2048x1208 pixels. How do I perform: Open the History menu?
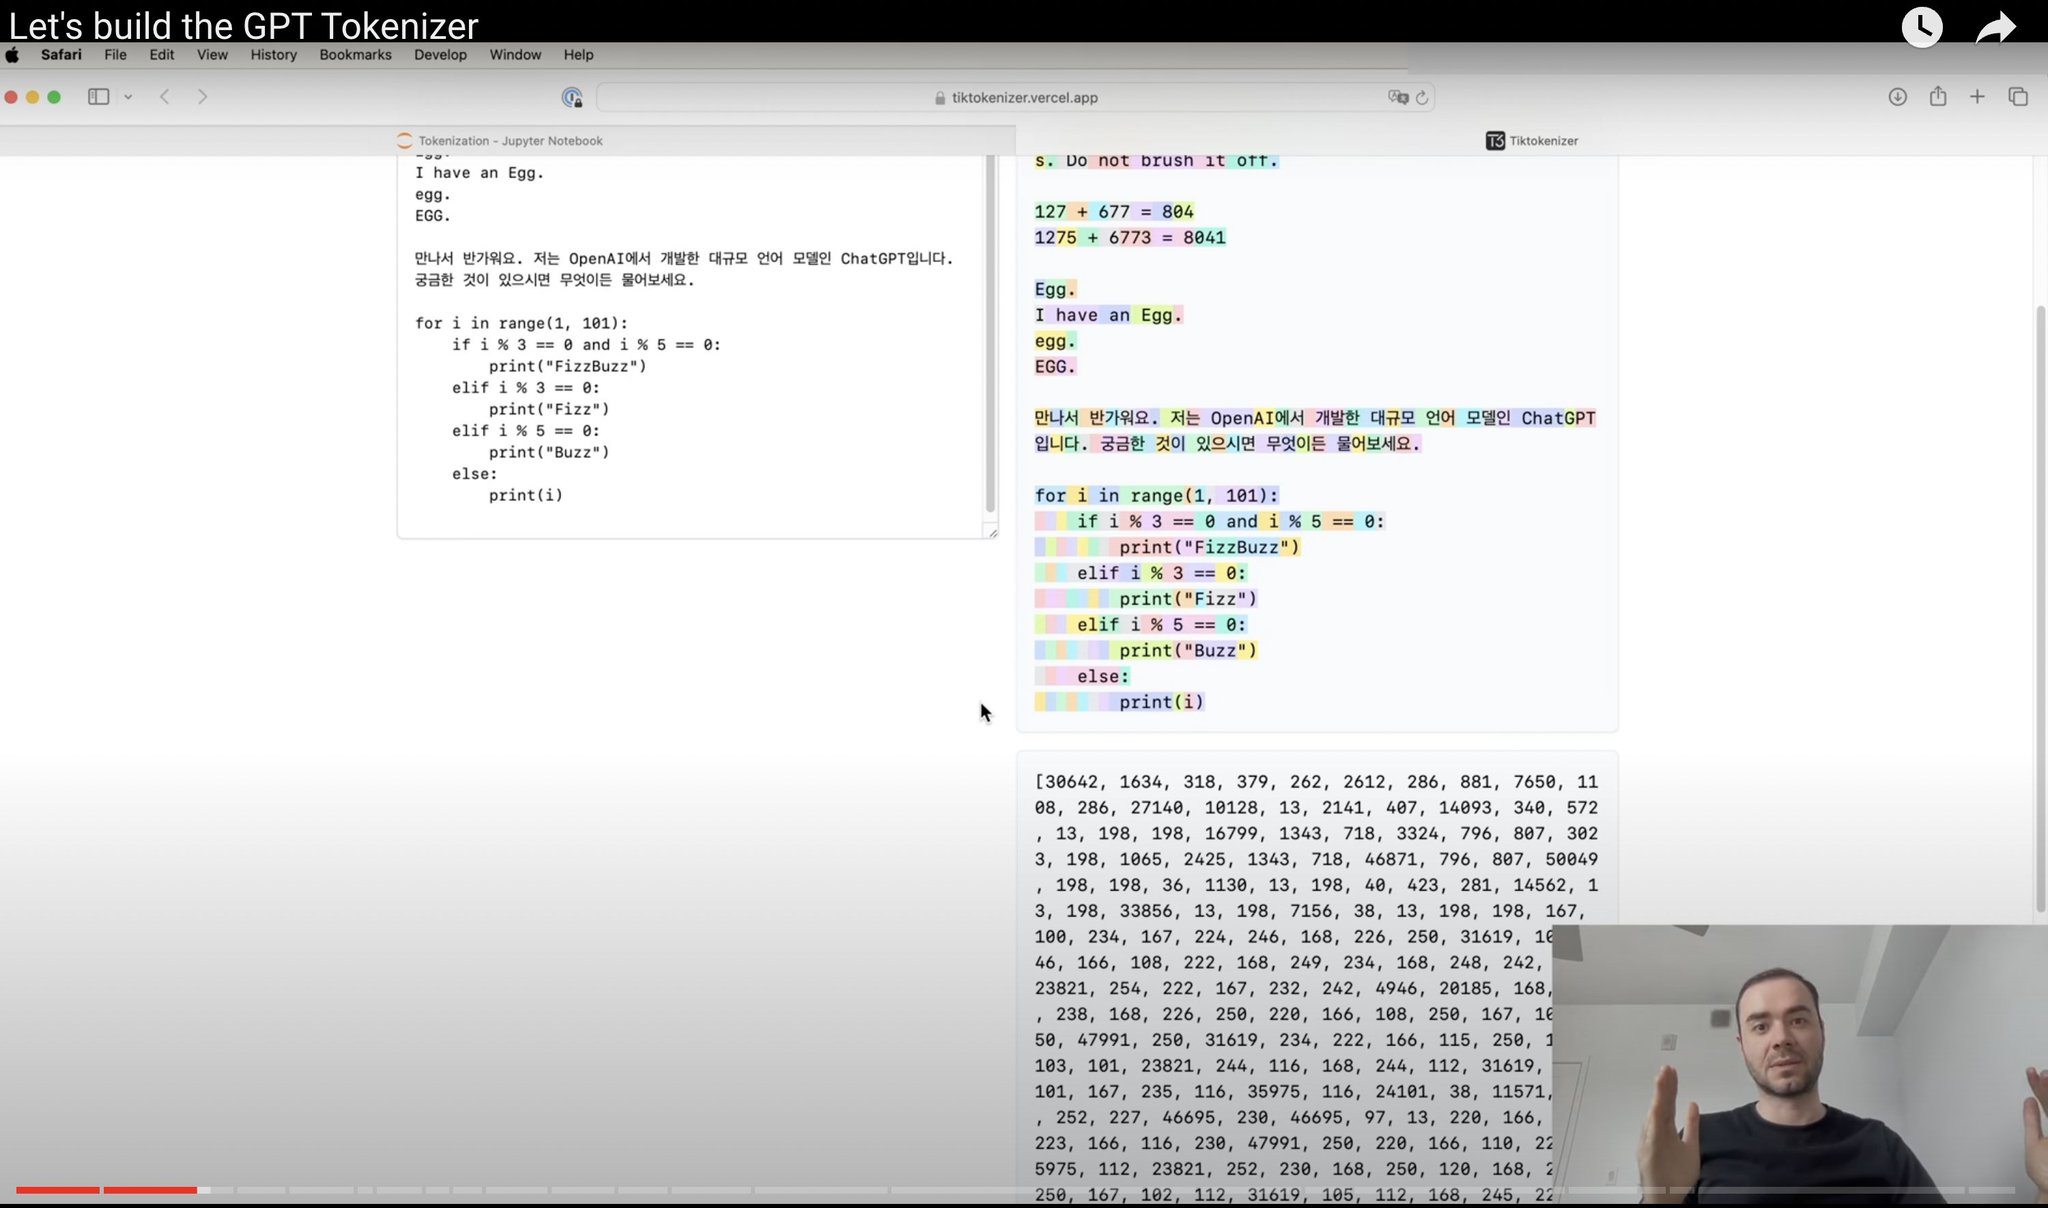pyautogui.click(x=274, y=55)
